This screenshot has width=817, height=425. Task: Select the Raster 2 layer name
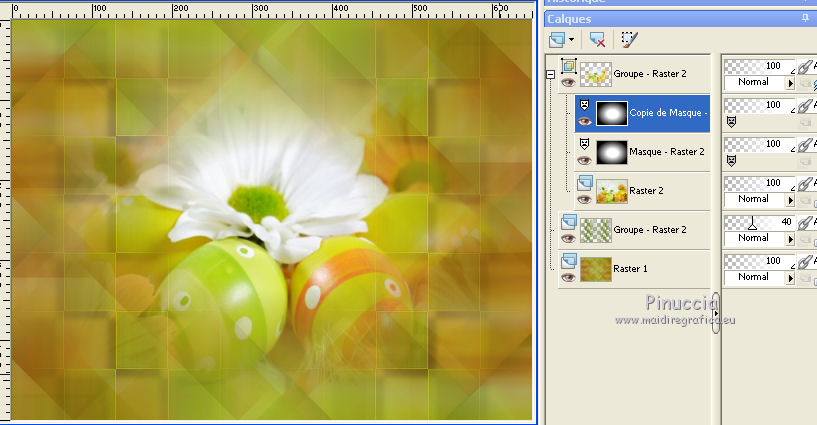coord(646,191)
